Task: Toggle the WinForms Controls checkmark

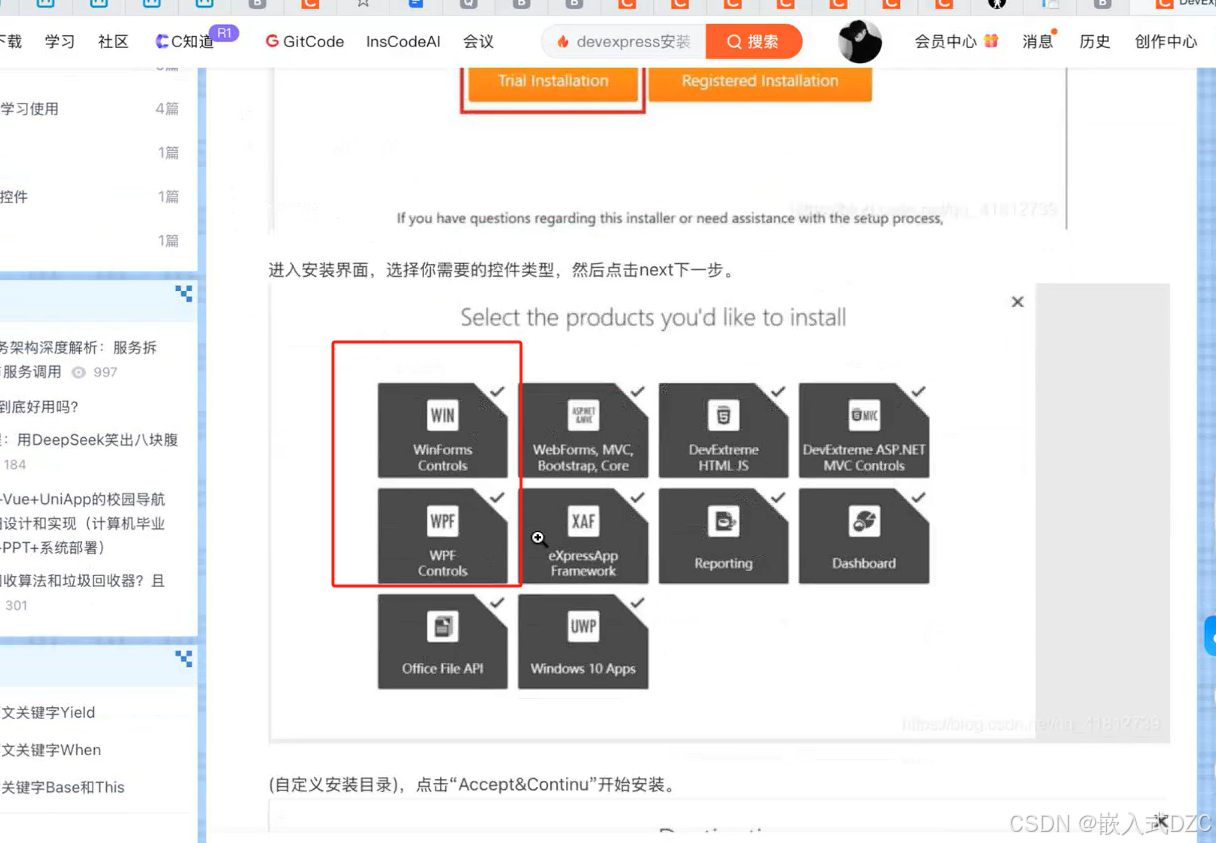Action: [497, 392]
